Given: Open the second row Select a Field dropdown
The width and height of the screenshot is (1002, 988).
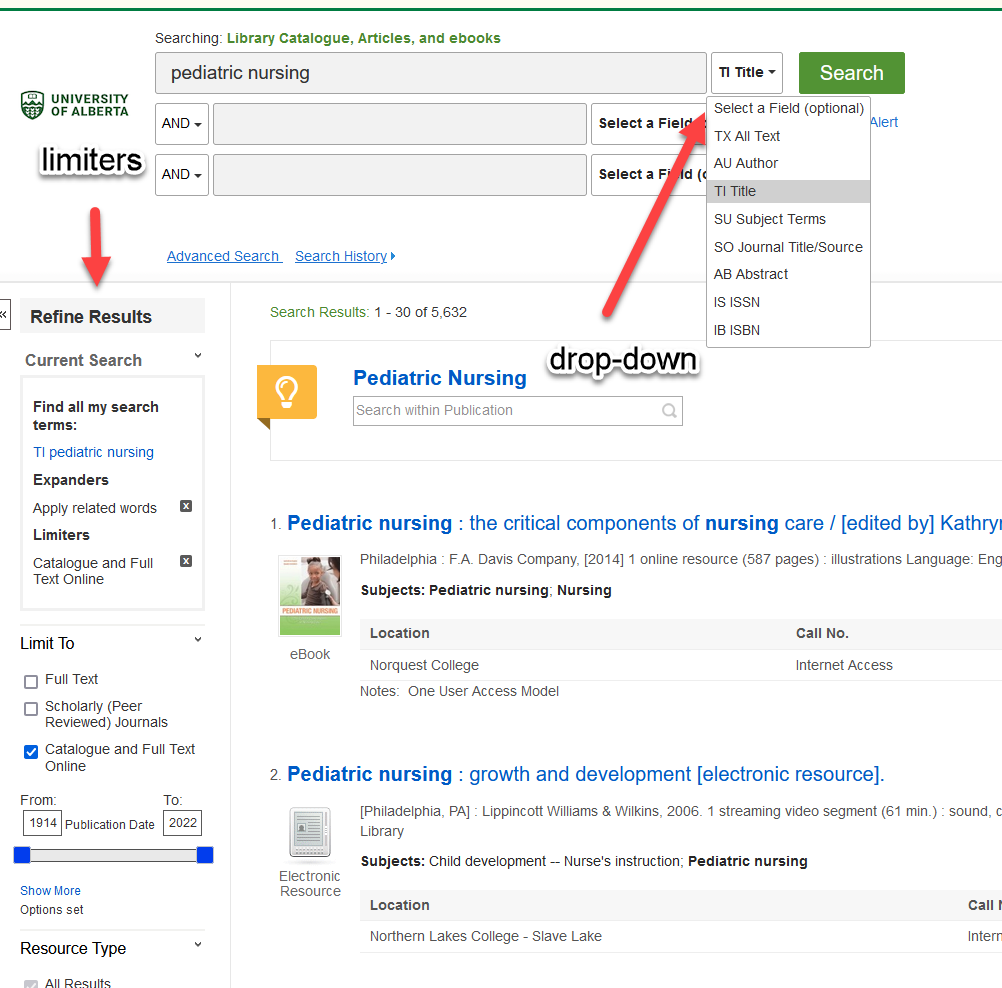Looking at the screenshot, I should [x=649, y=123].
